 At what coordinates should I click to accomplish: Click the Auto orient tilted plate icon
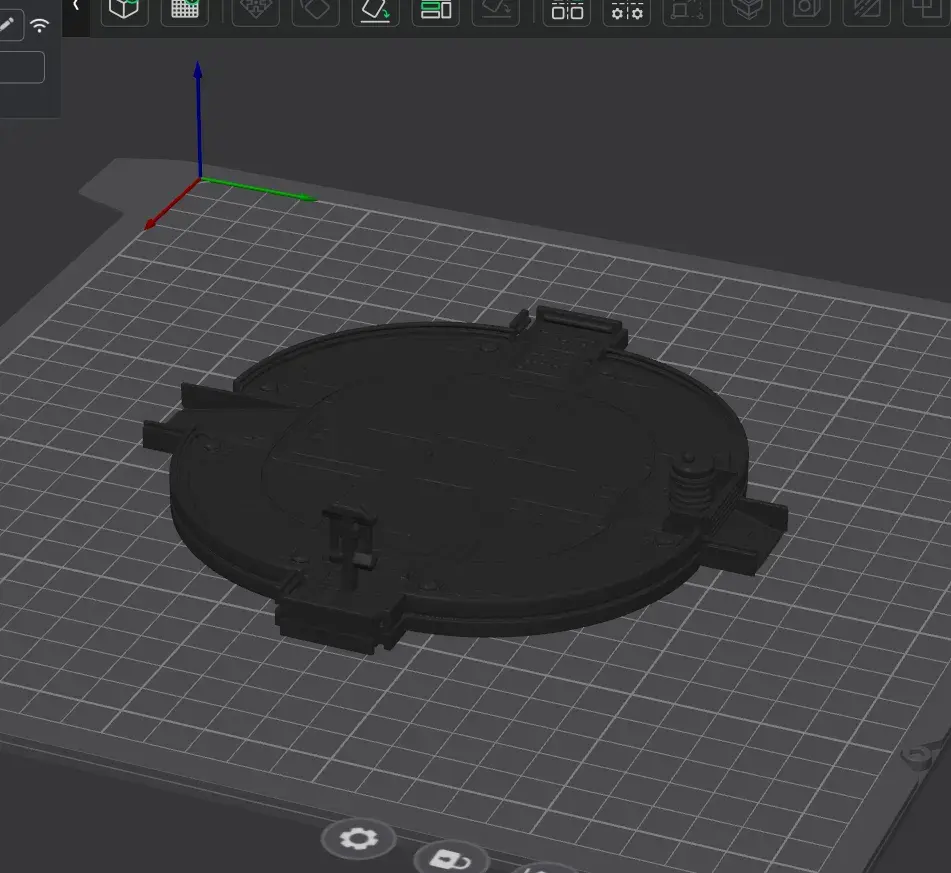375,9
